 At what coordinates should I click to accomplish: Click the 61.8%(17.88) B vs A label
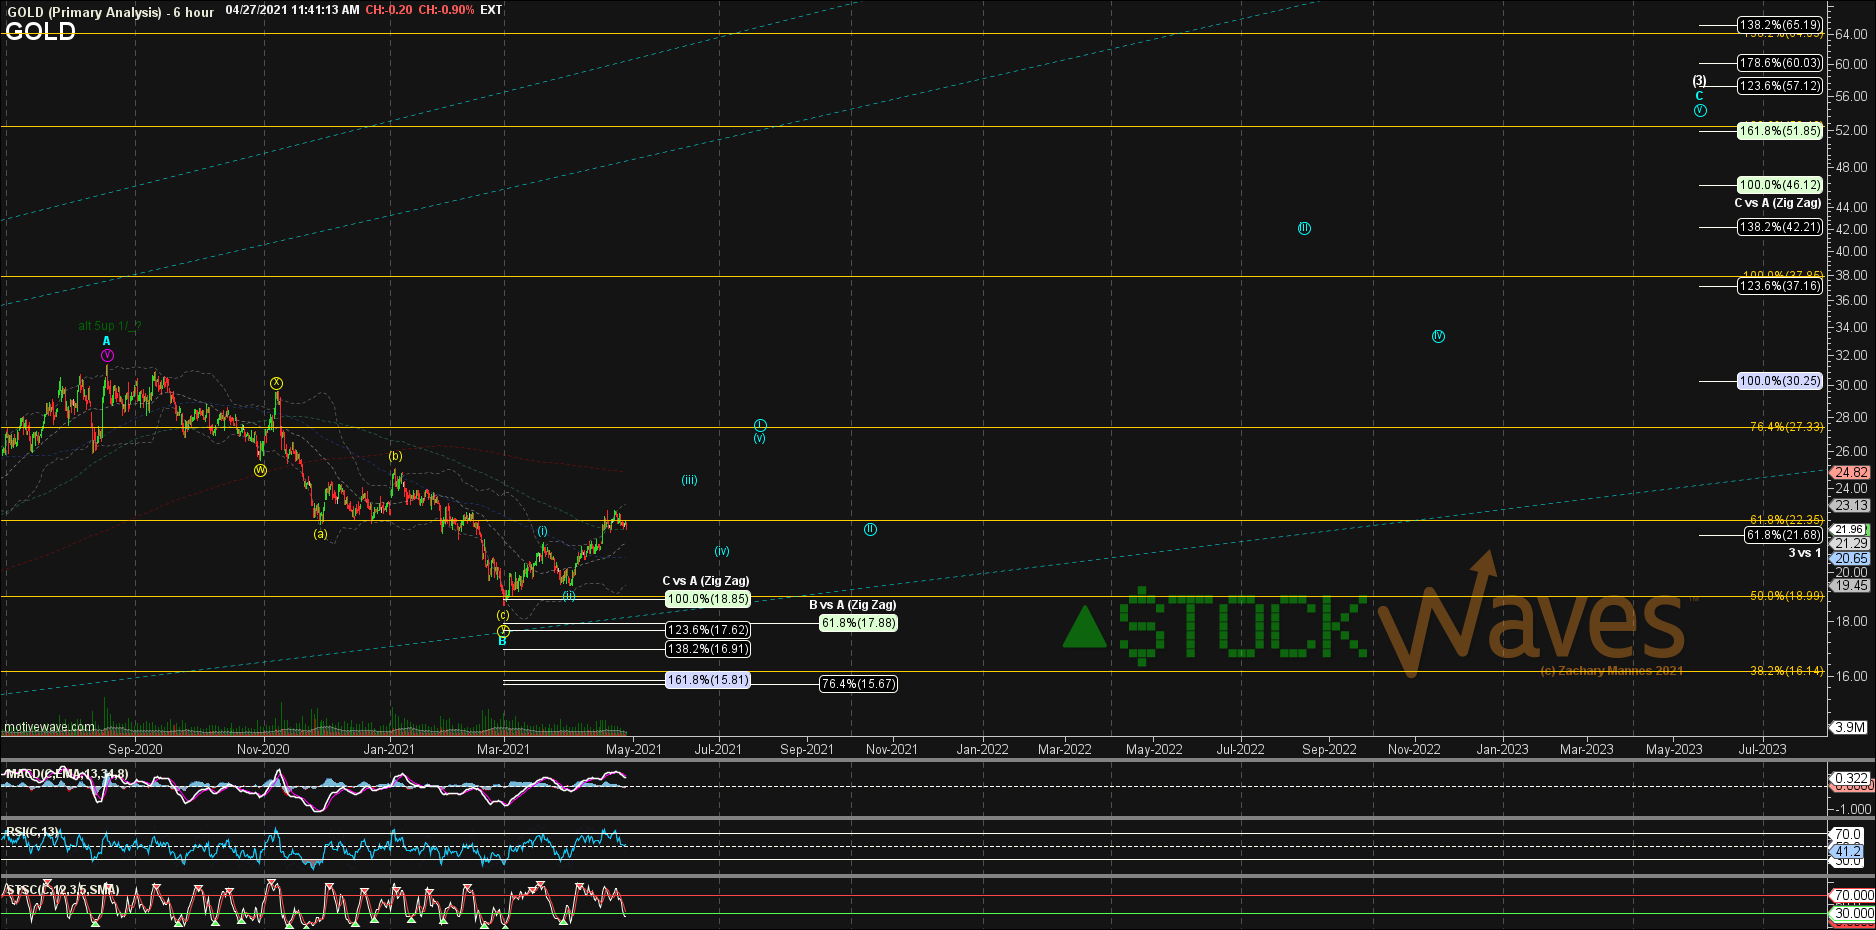(x=857, y=623)
